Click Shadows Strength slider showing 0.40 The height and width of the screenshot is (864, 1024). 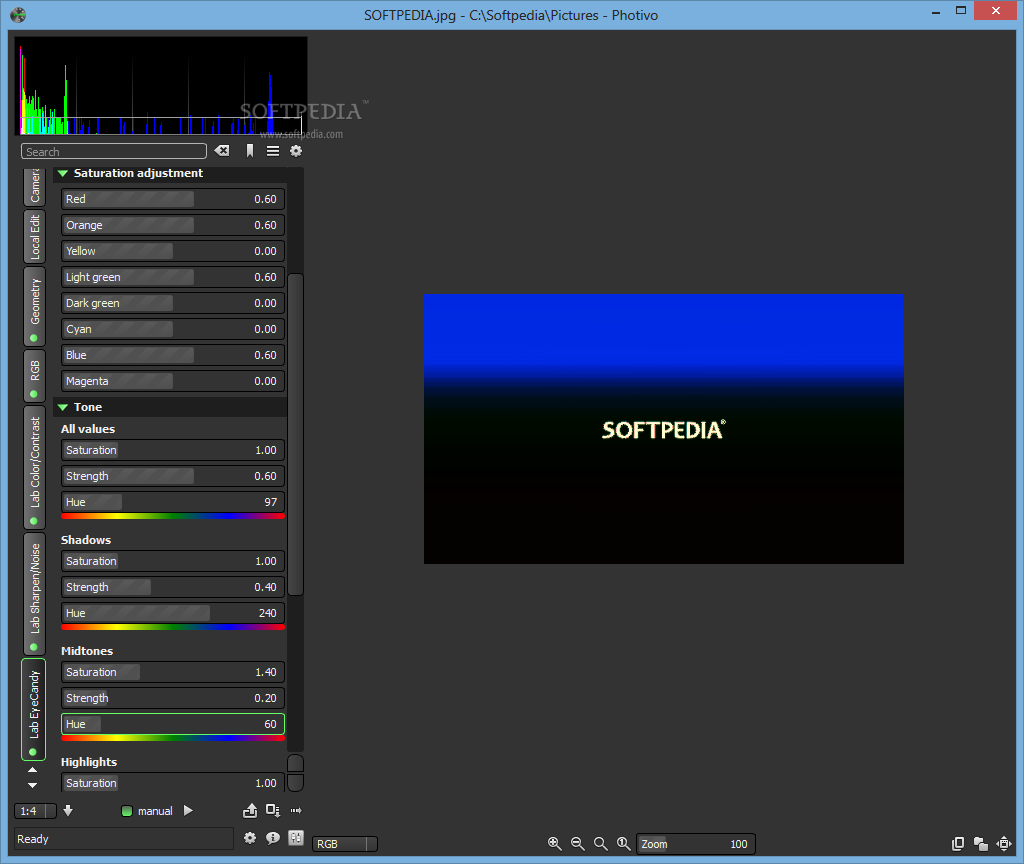(173, 587)
